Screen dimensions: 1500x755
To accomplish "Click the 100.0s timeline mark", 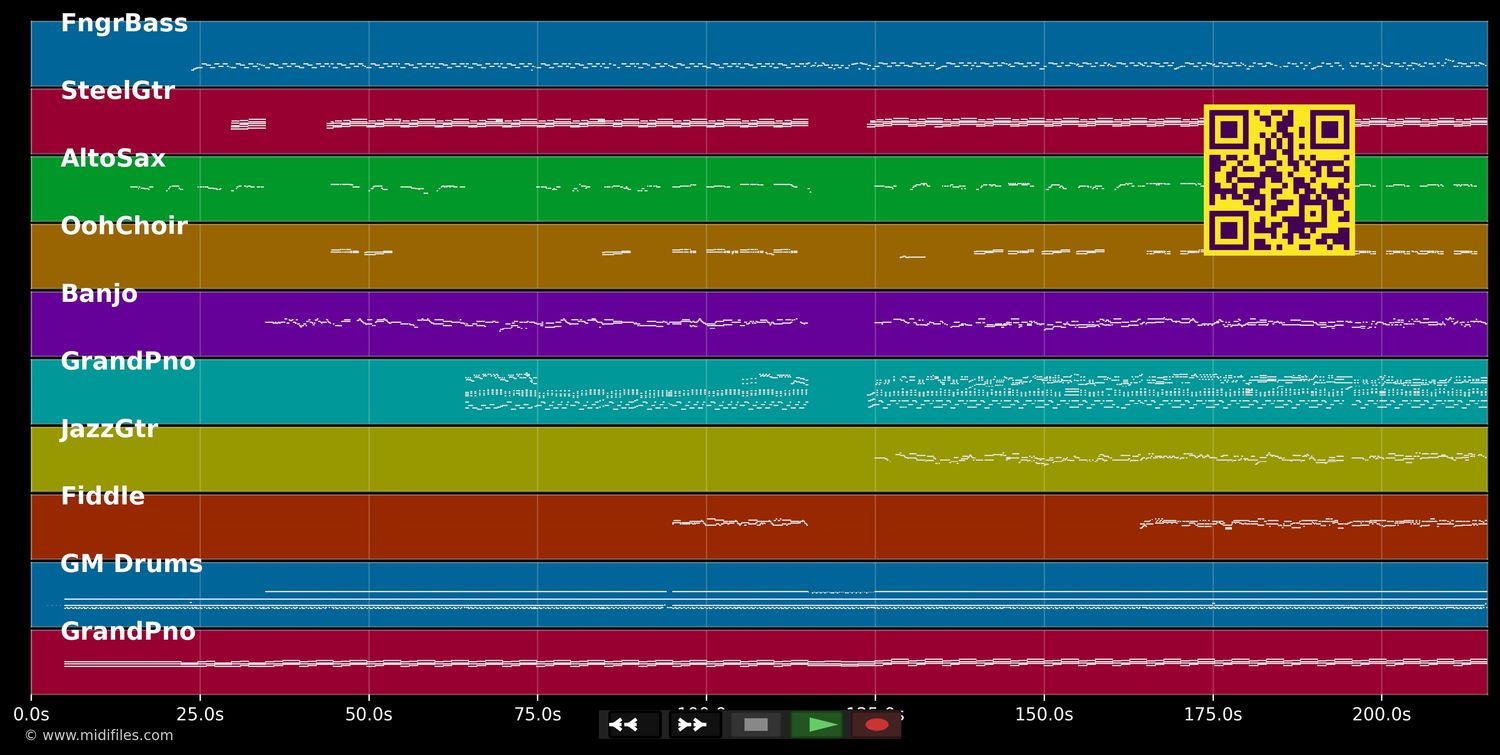I will (x=706, y=714).
